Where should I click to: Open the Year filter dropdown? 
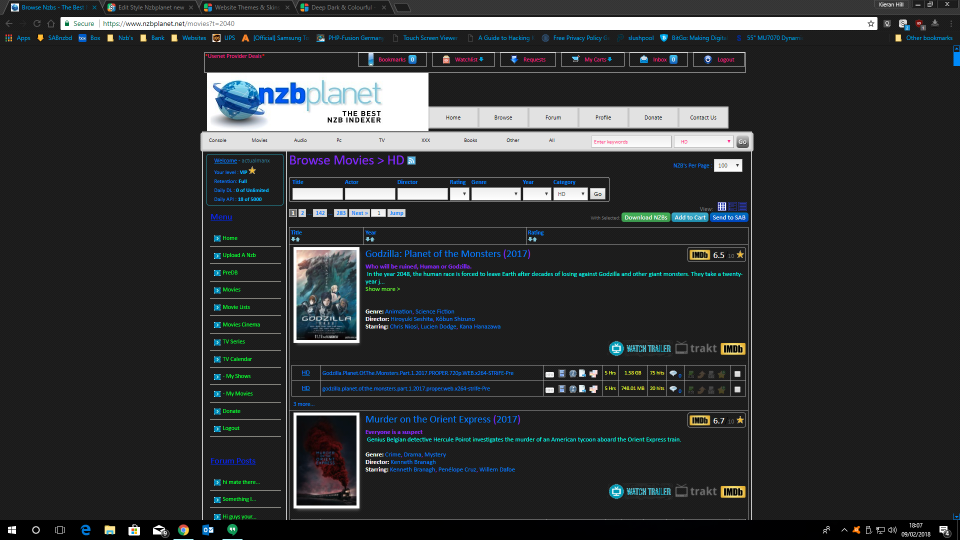tap(536, 194)
